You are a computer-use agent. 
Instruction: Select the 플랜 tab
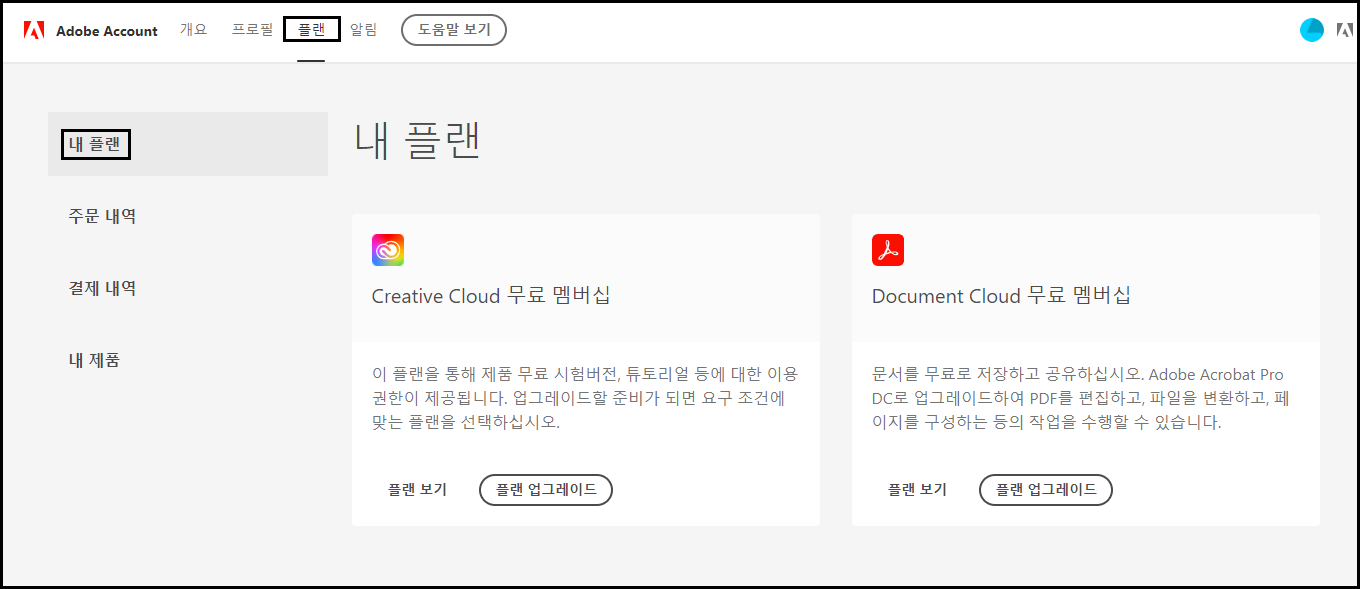click(312, 30)
